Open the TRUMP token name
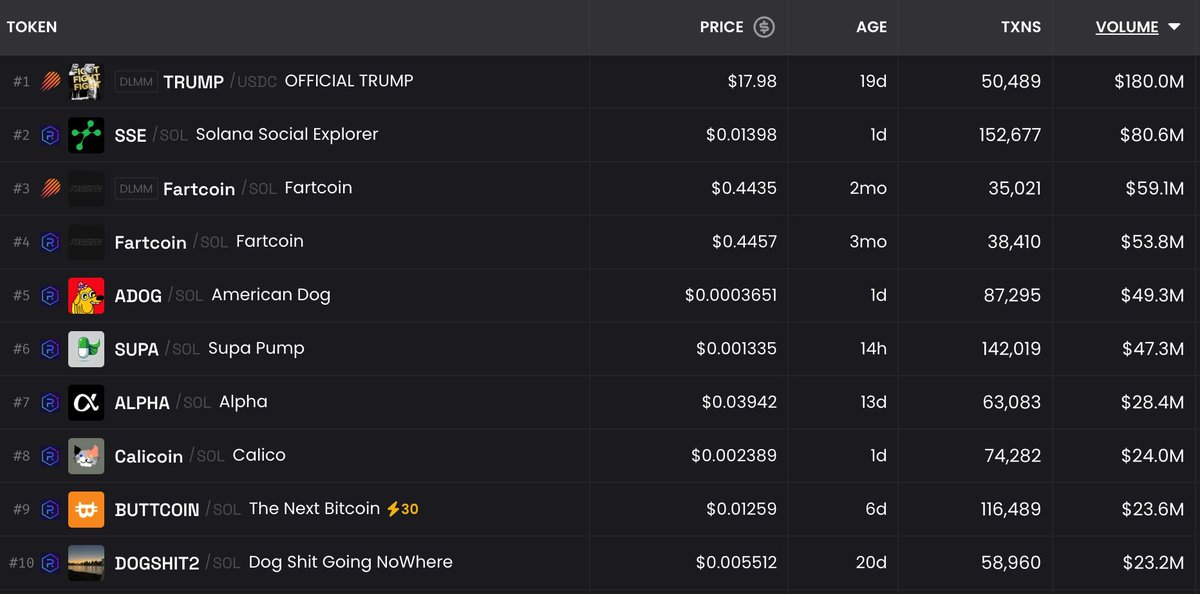1200x594 pixels. tap(193, 82)
